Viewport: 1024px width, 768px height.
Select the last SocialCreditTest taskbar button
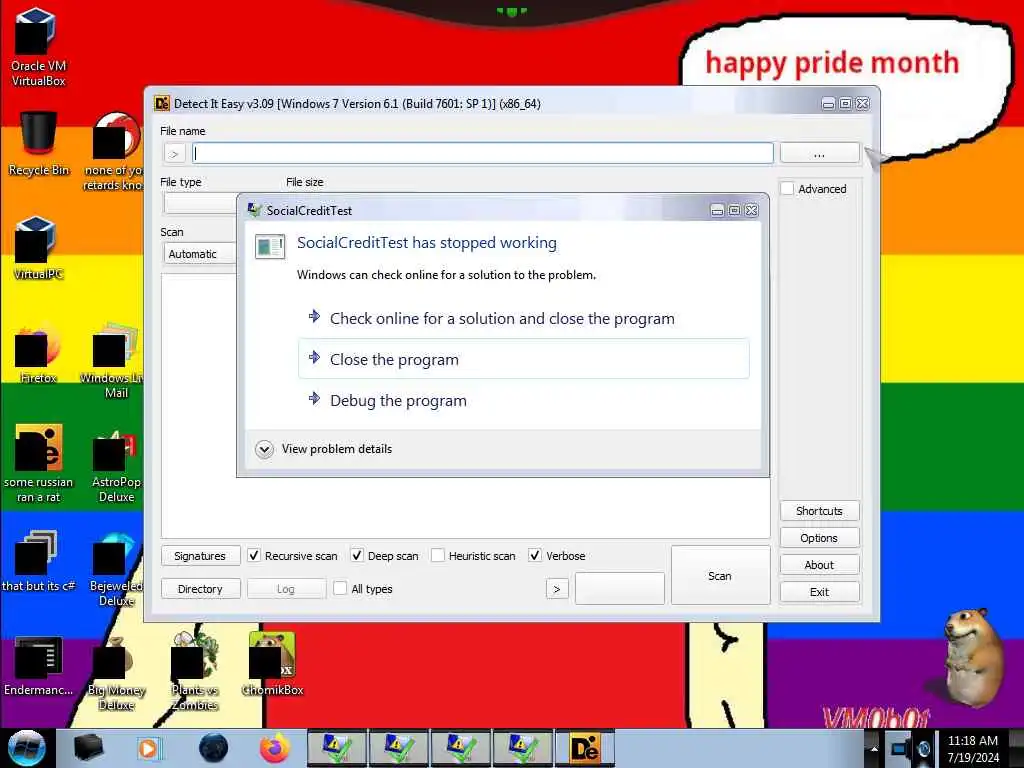coord(523,748)
